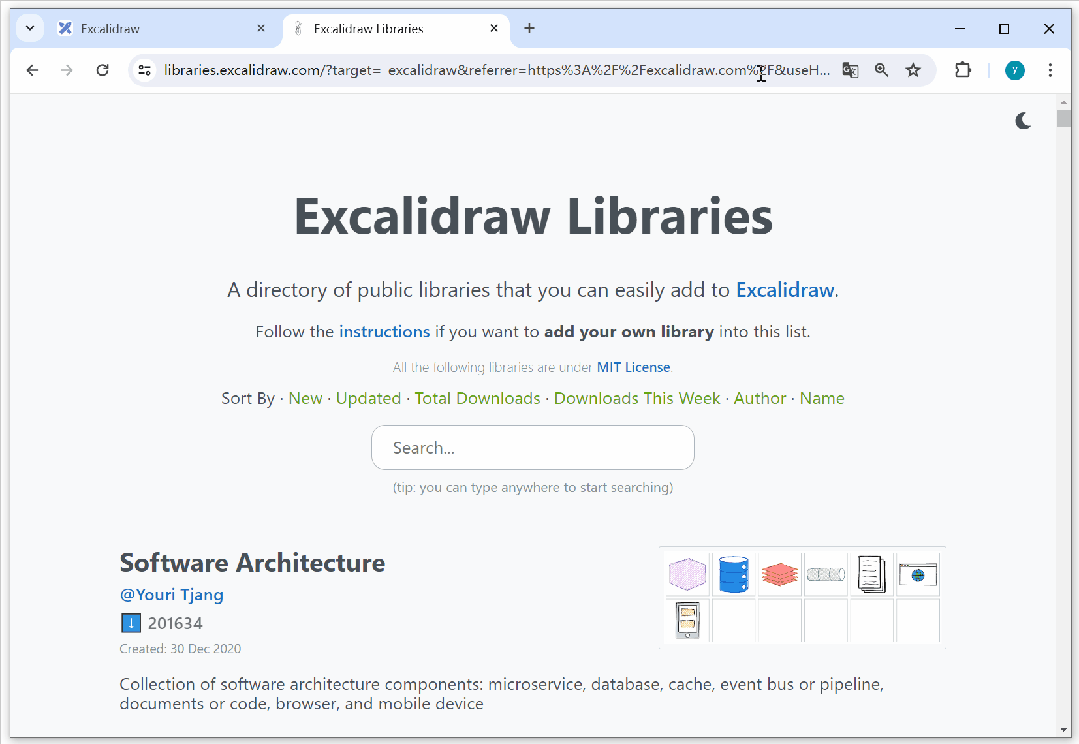Viewport: 1079px width, 744px height.
Task: Click the search tip text below search box
Action: [533, 488]
